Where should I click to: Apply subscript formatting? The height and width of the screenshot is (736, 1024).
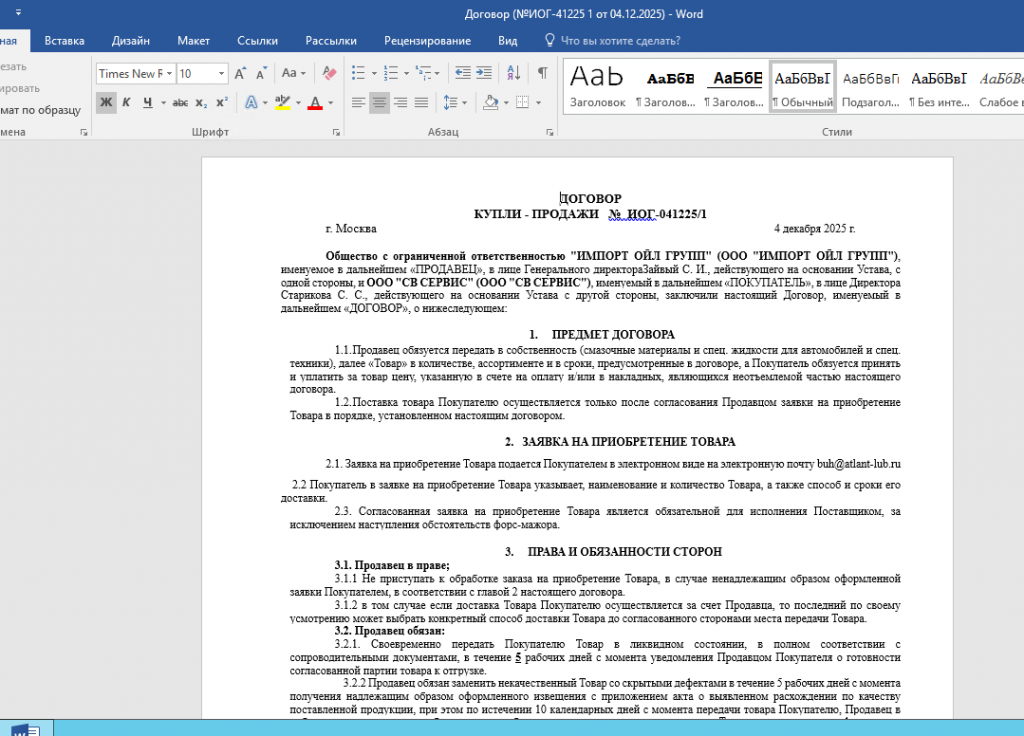(x=201, y=103)
